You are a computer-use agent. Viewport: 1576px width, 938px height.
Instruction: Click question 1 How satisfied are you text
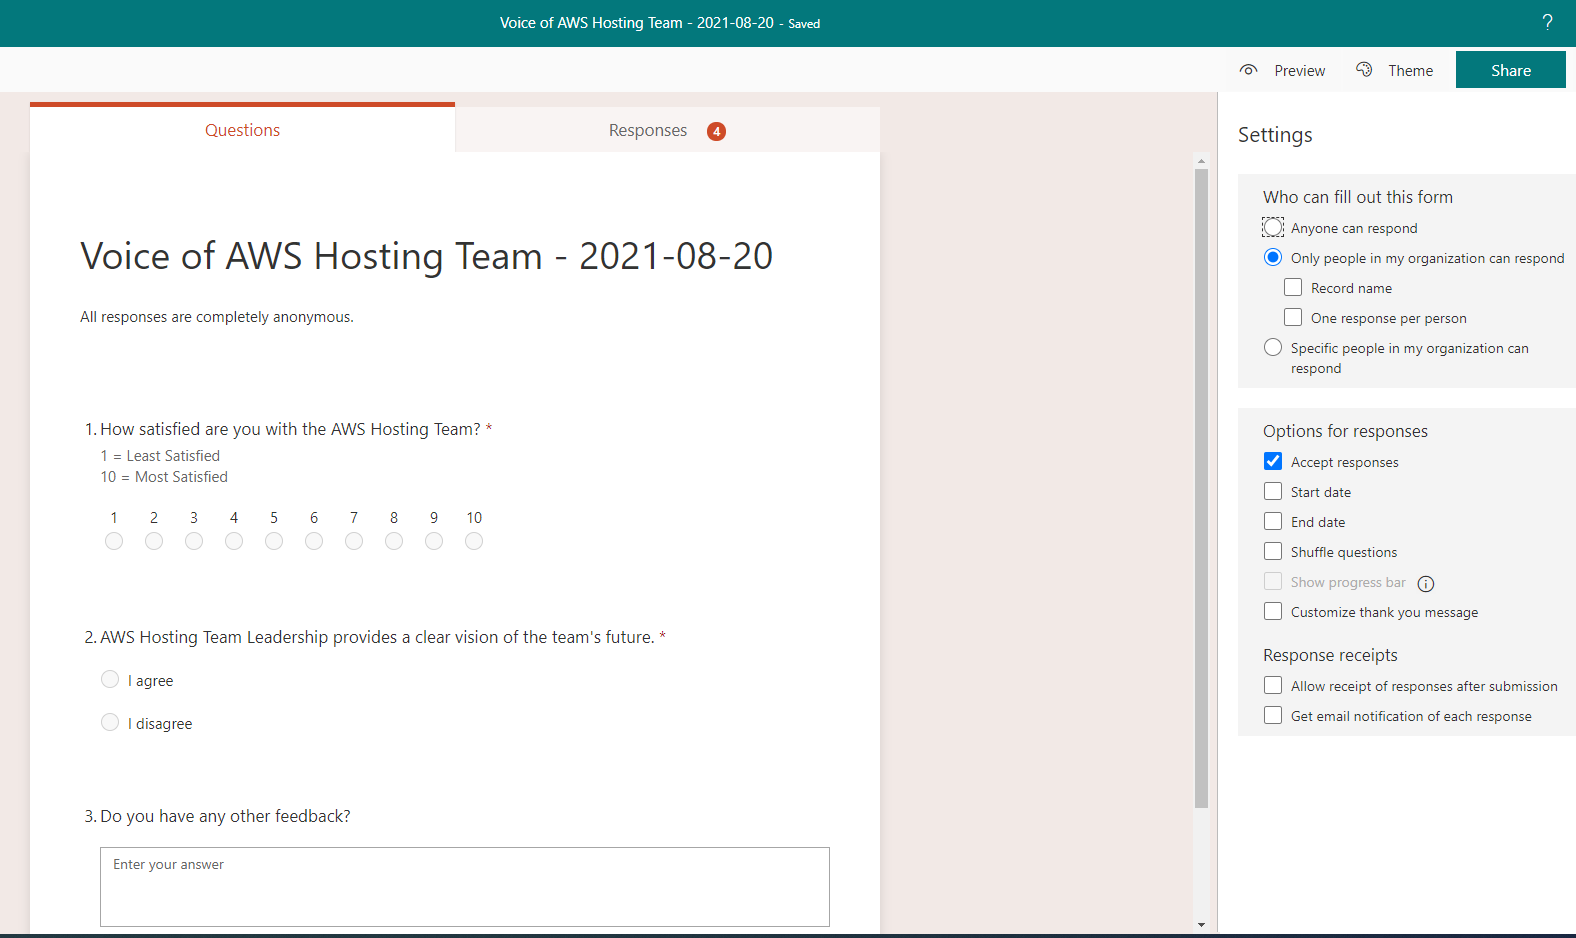(x=290, y=429)
